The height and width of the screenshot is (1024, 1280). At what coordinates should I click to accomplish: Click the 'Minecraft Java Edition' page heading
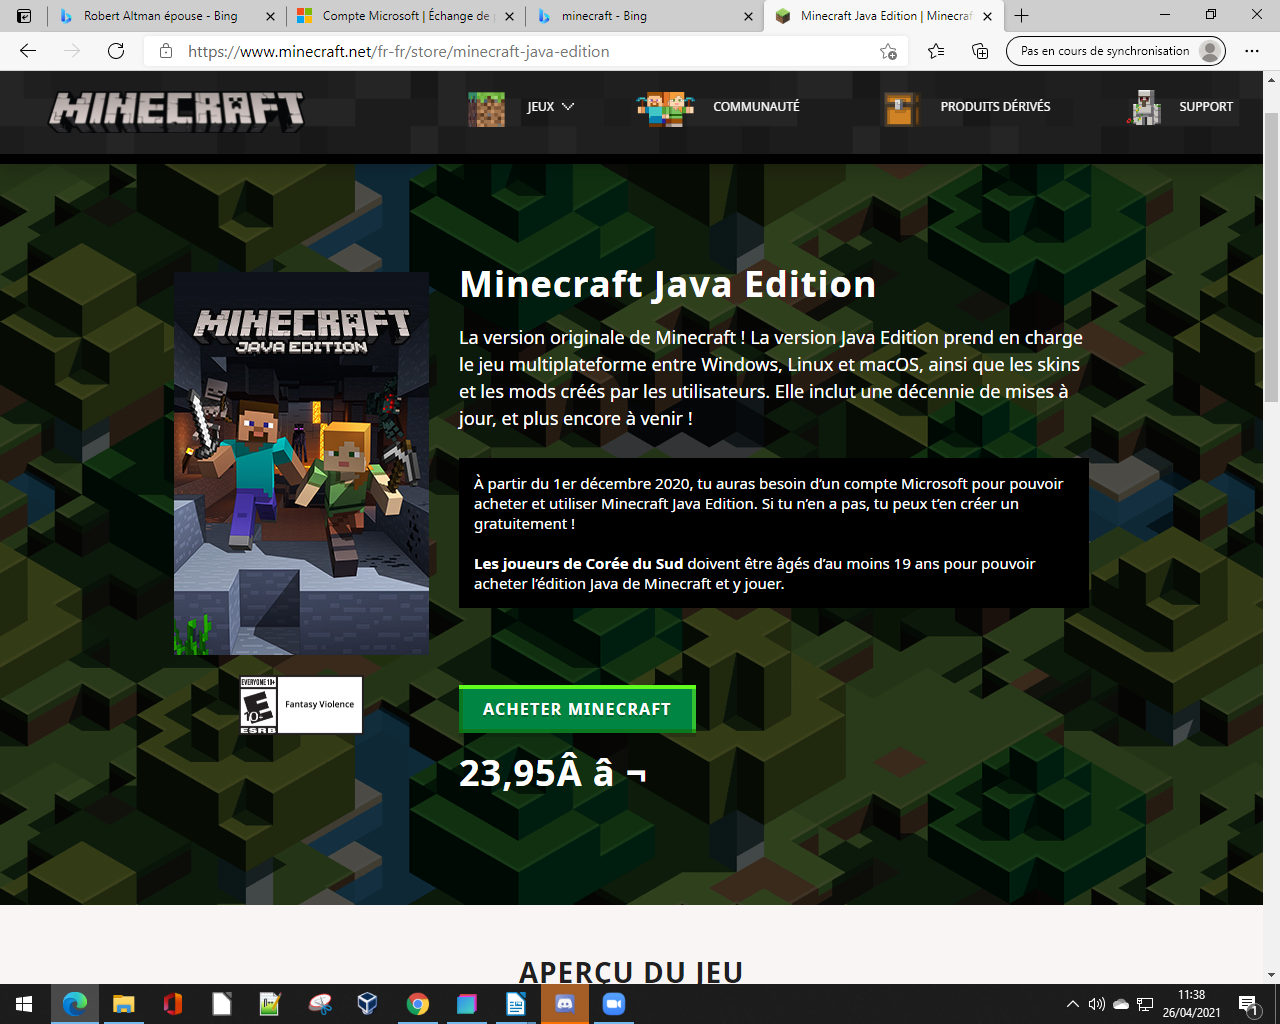(667, 284)
